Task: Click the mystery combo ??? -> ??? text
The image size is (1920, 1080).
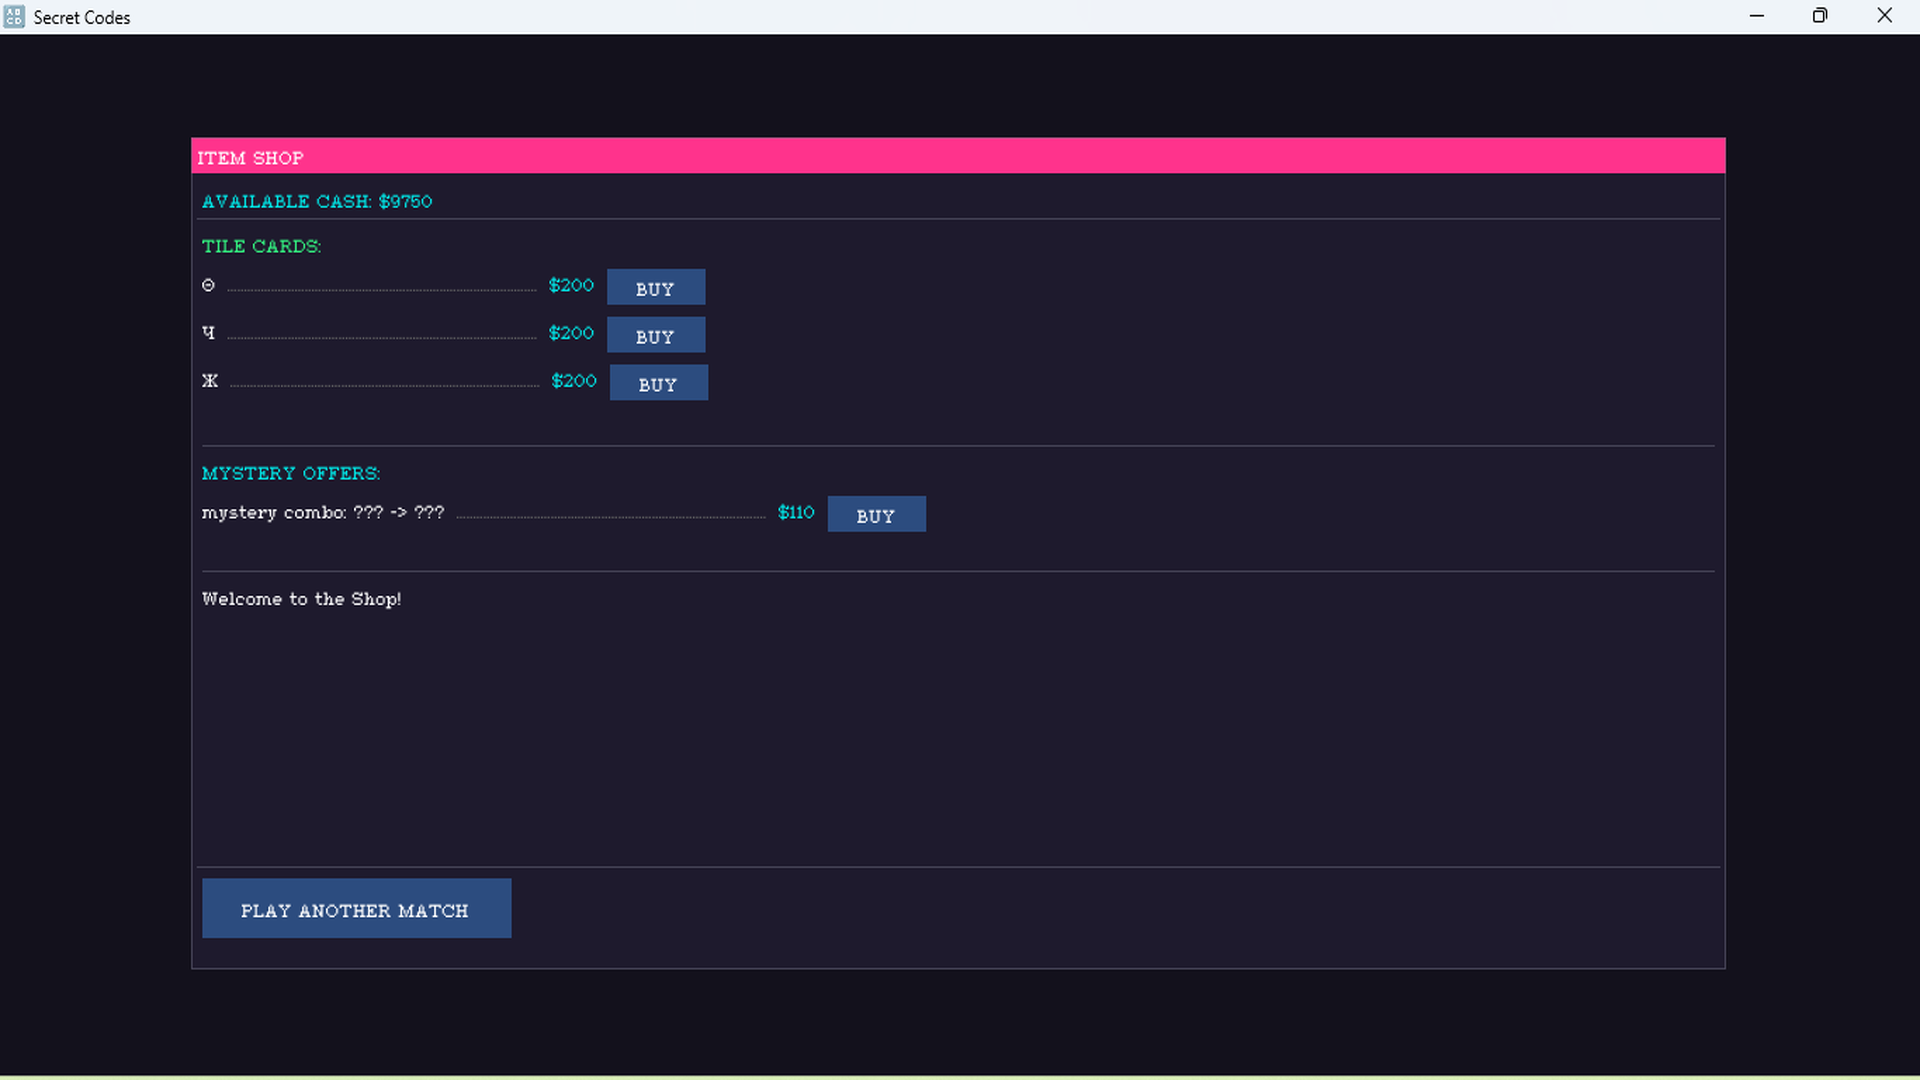Action: [323, 513]
